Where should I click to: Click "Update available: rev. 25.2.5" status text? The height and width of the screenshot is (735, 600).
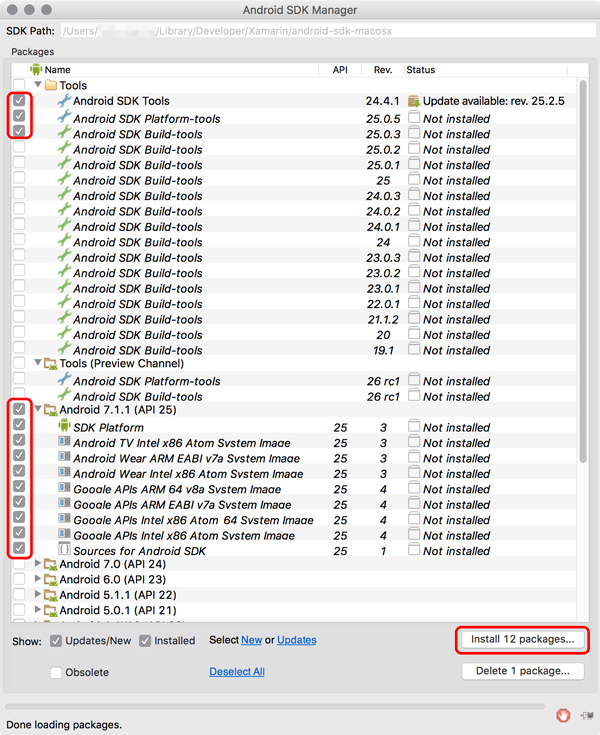[x=494, y=101]
